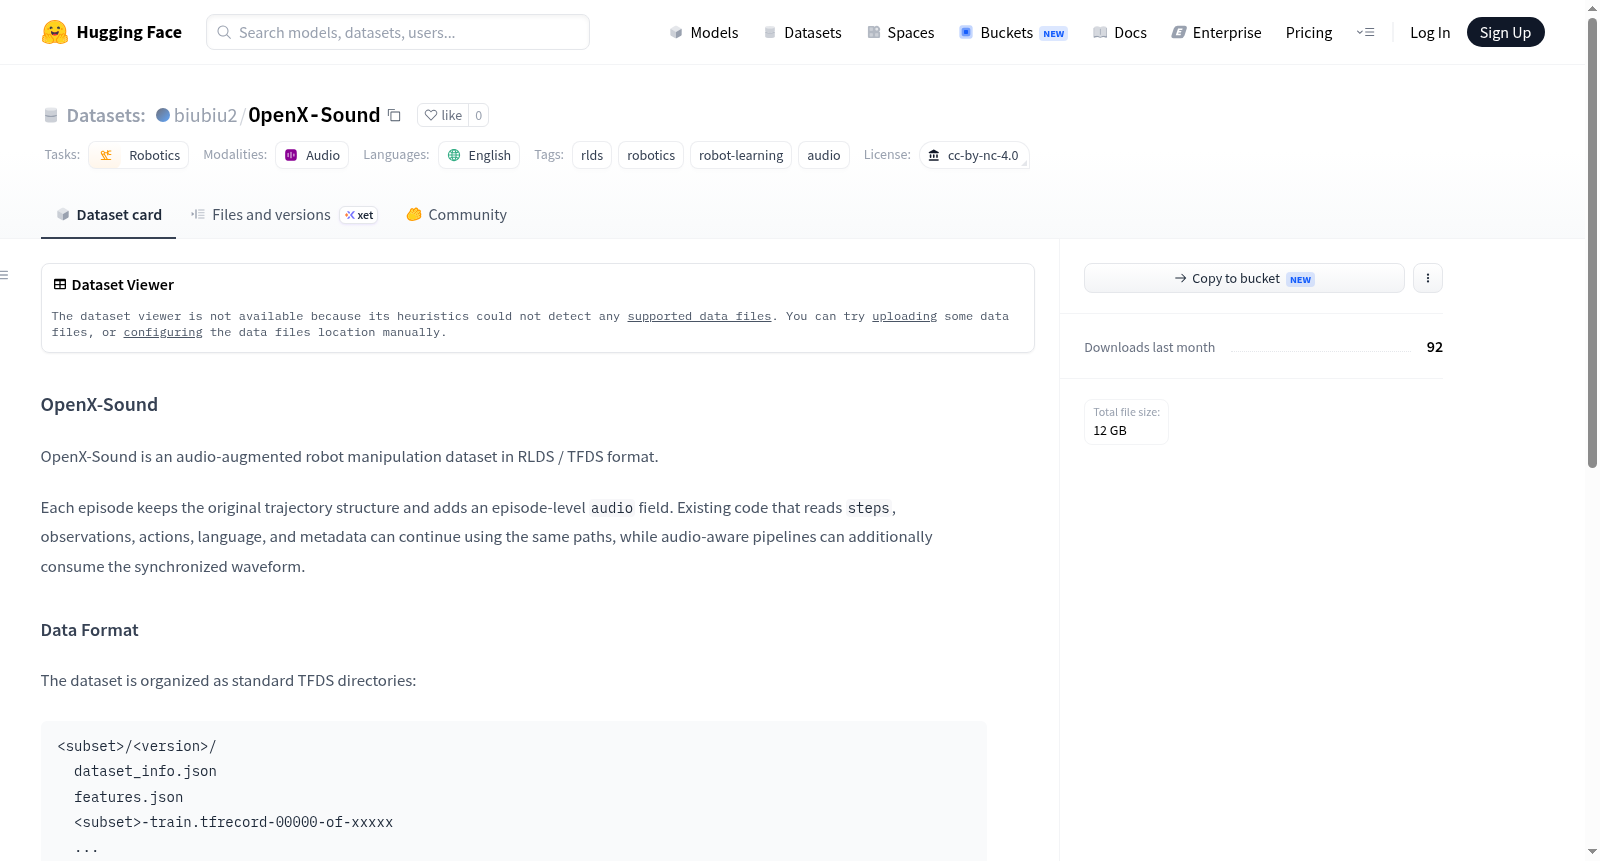This screenshot has height=861, width=1600.
Task: Focus the search models, datasets, users field
Action: coord(398,32)
